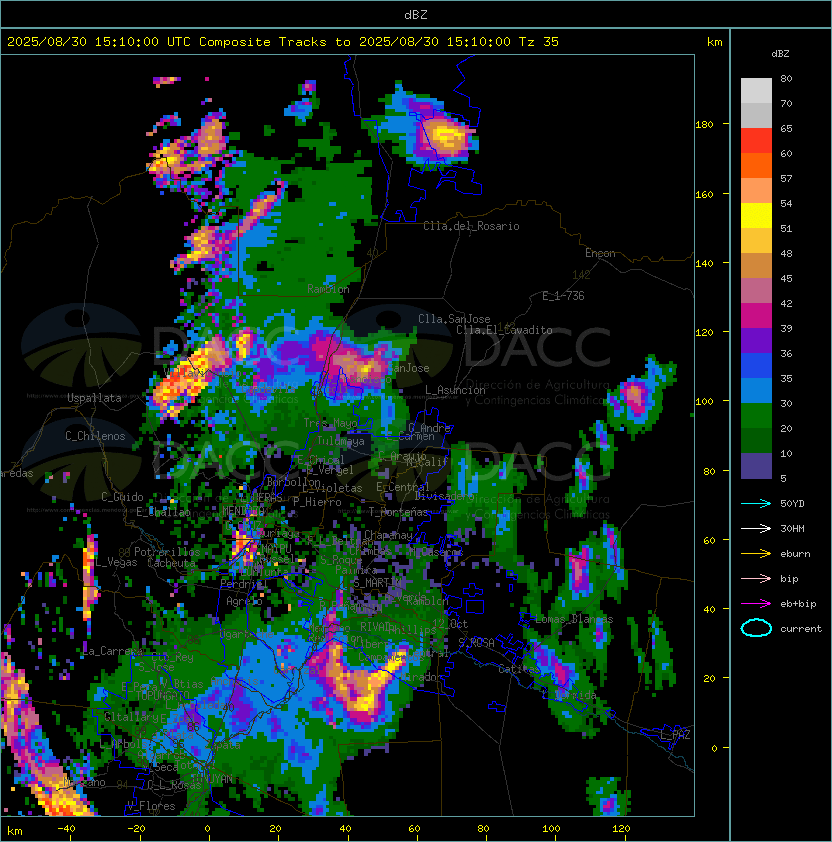832x842 pixels.
Task: Click the 'G_Andre' map label
Action: pos(429,428)
